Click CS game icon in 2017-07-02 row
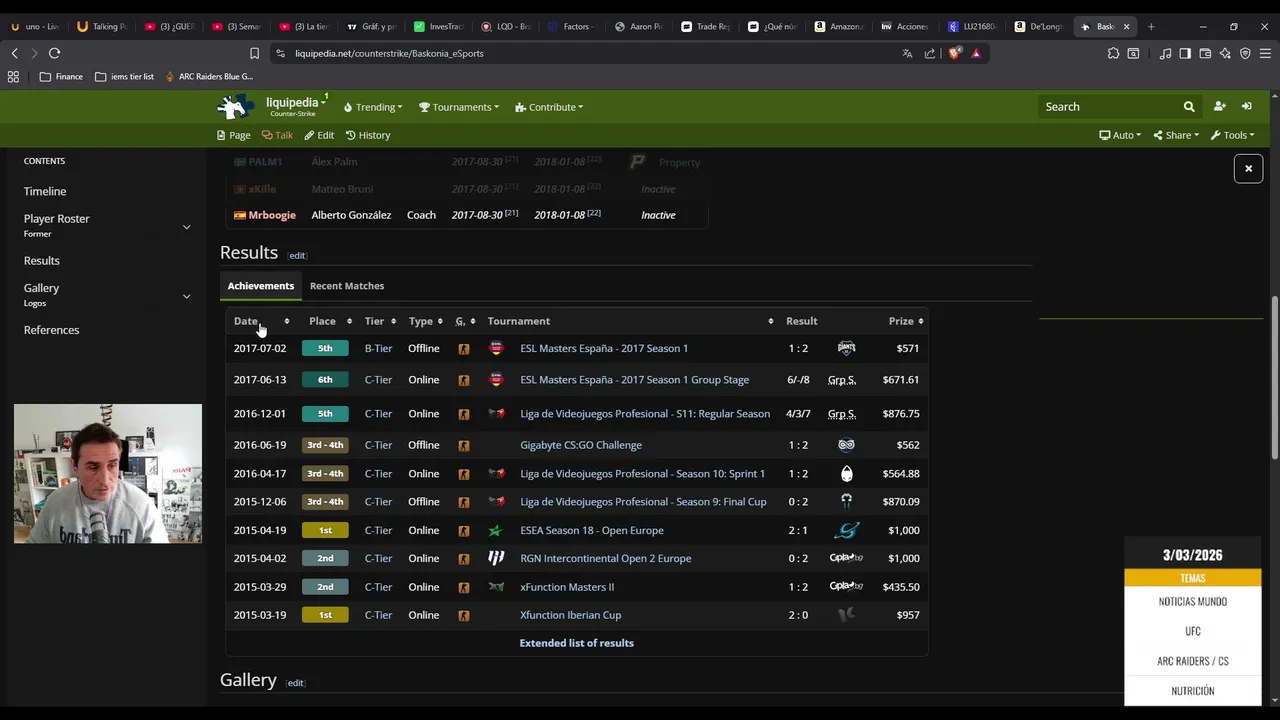 click(x=463, y=349)
